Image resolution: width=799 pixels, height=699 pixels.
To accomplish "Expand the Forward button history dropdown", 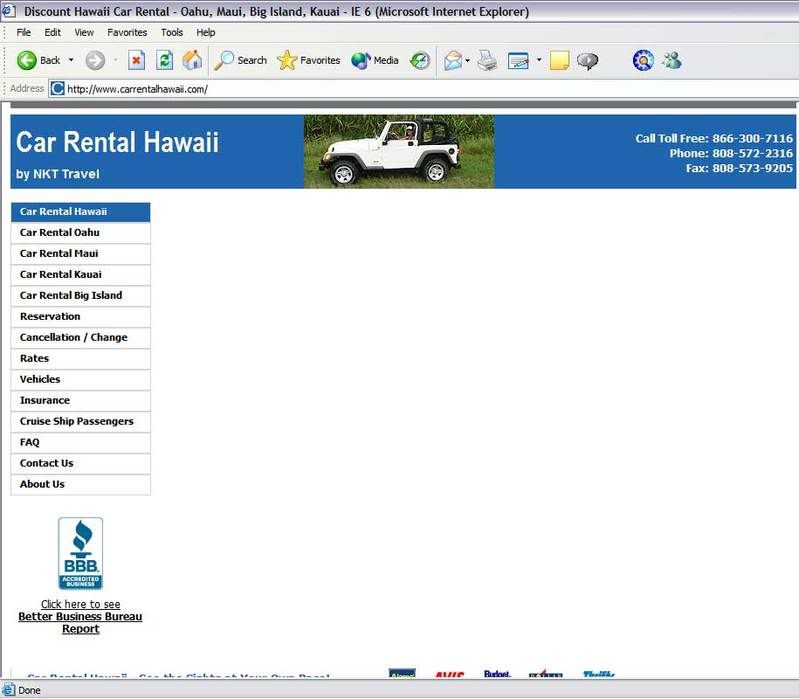I will point(114,60).
